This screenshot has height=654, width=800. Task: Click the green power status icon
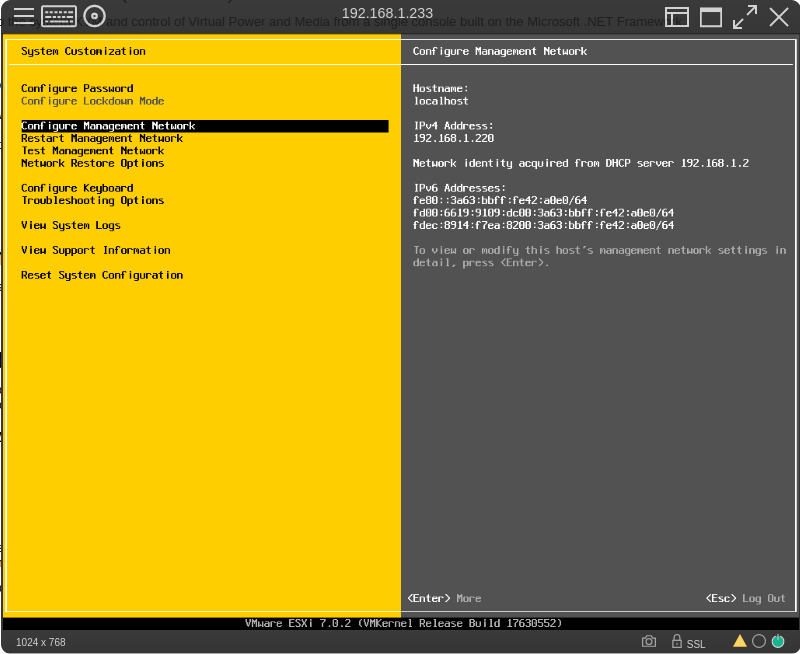click(x=777, y=641)
